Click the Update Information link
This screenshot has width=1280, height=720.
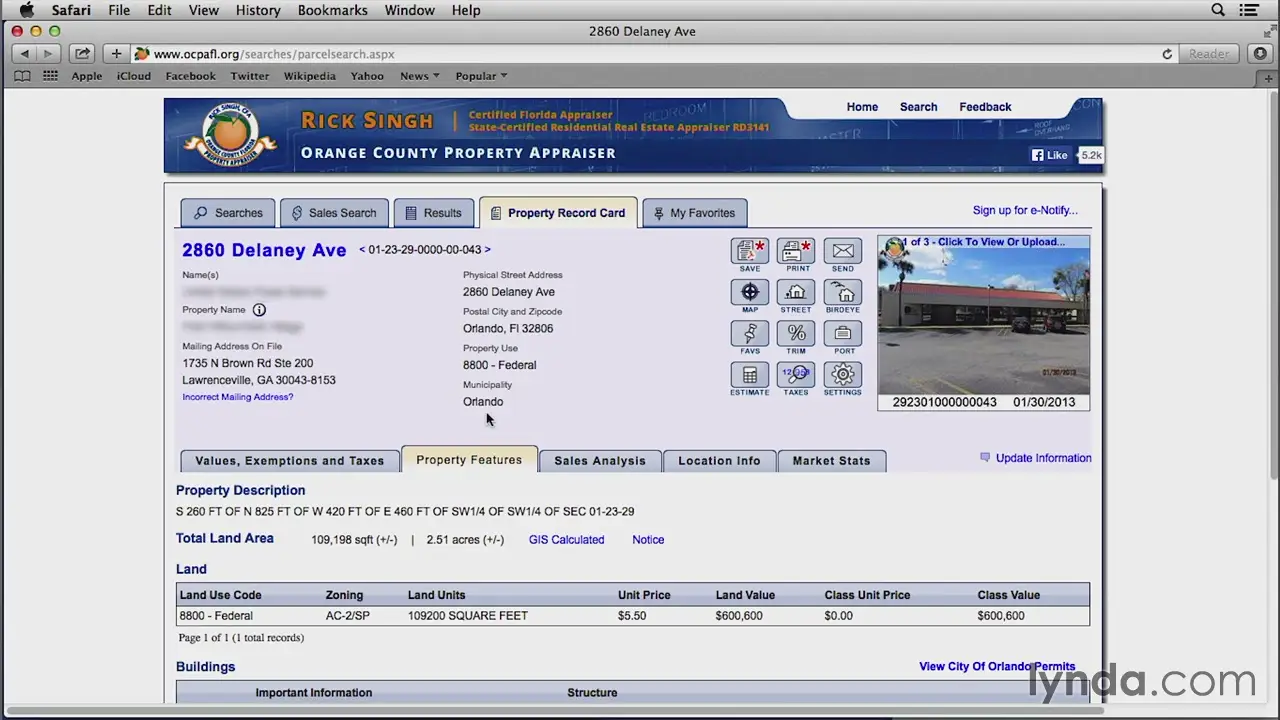pos(1043,458)
